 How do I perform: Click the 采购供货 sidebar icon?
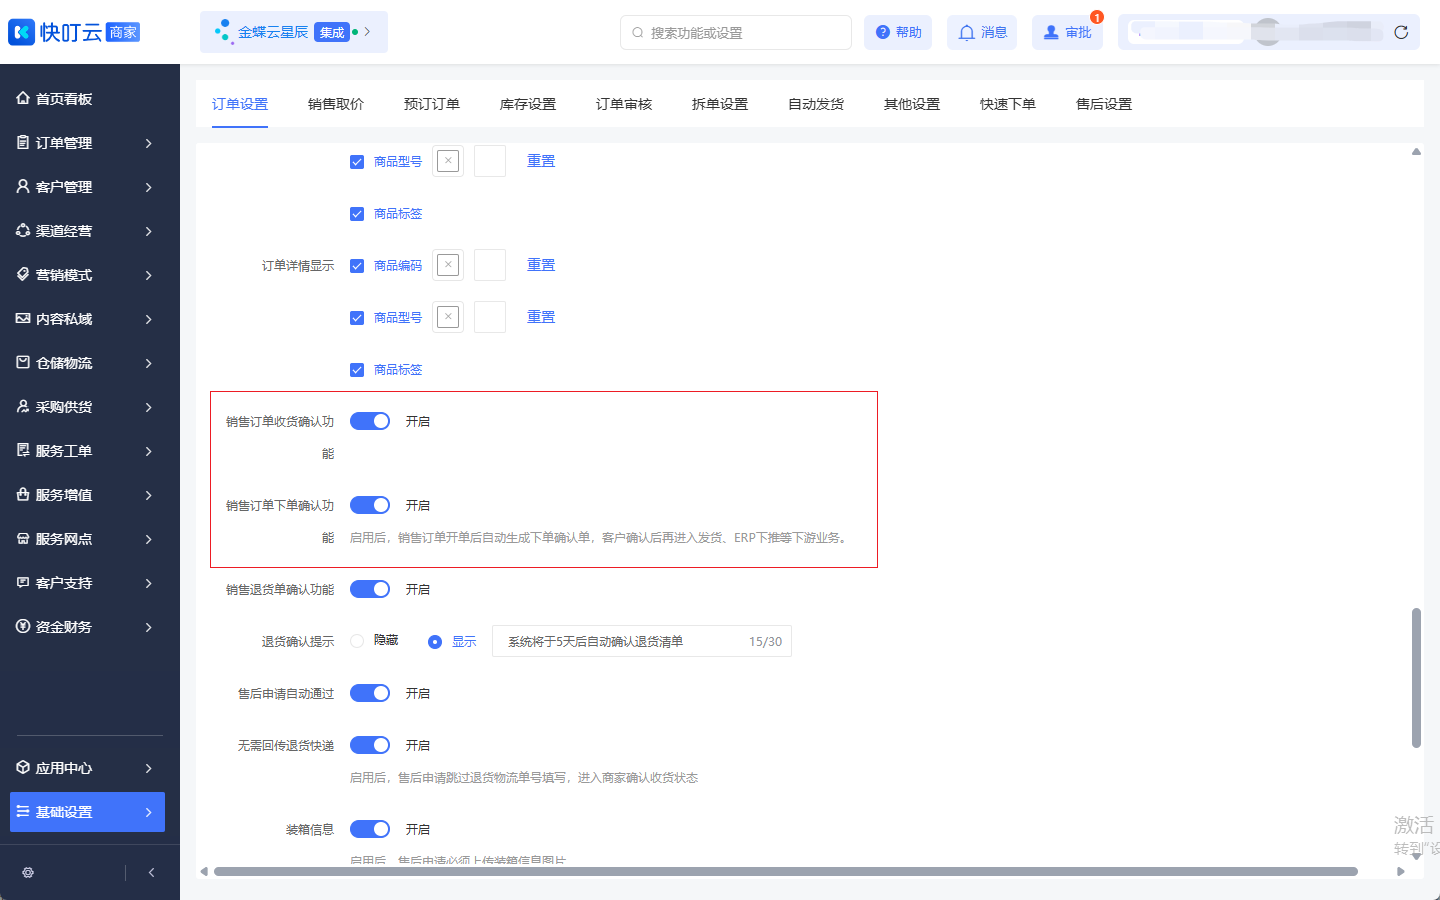(23, 406)
